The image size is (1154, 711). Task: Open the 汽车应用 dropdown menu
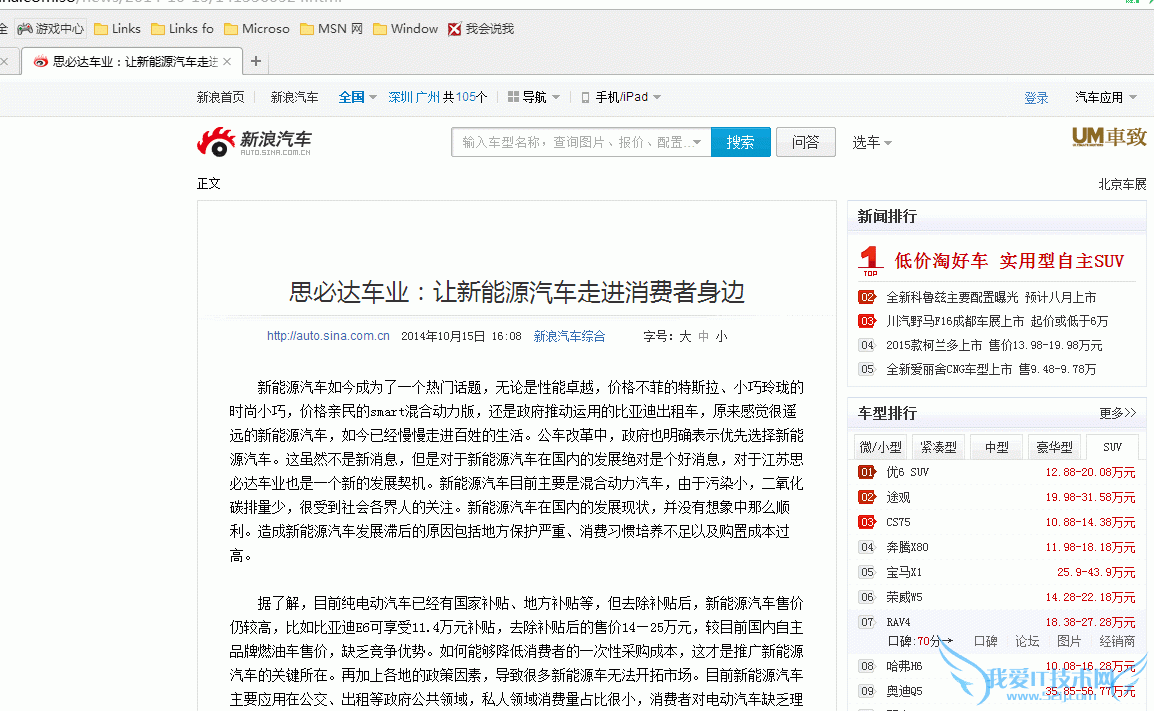1105,97
